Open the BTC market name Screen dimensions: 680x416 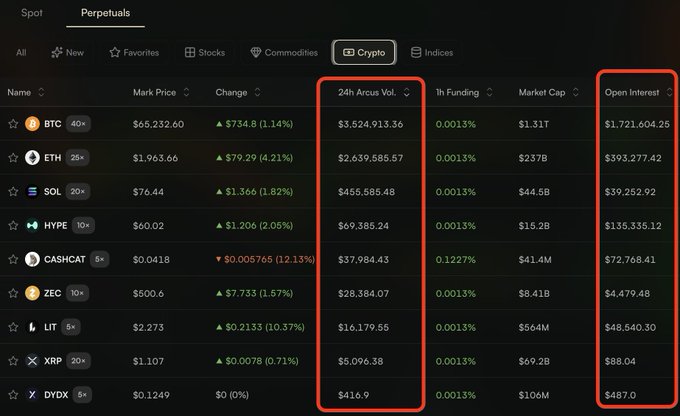(52, 124)
